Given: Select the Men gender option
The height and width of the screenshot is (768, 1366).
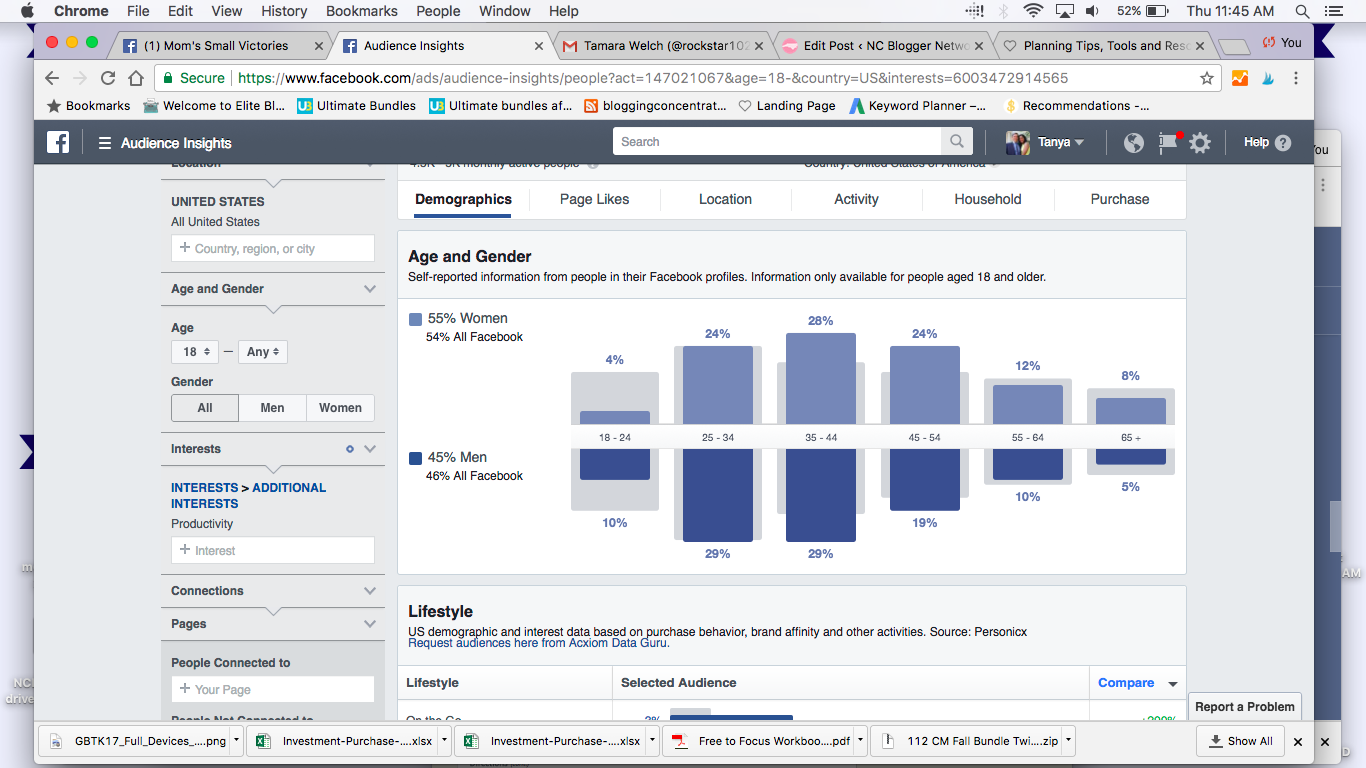Looking at the screenshot, I should coord(272,408).
